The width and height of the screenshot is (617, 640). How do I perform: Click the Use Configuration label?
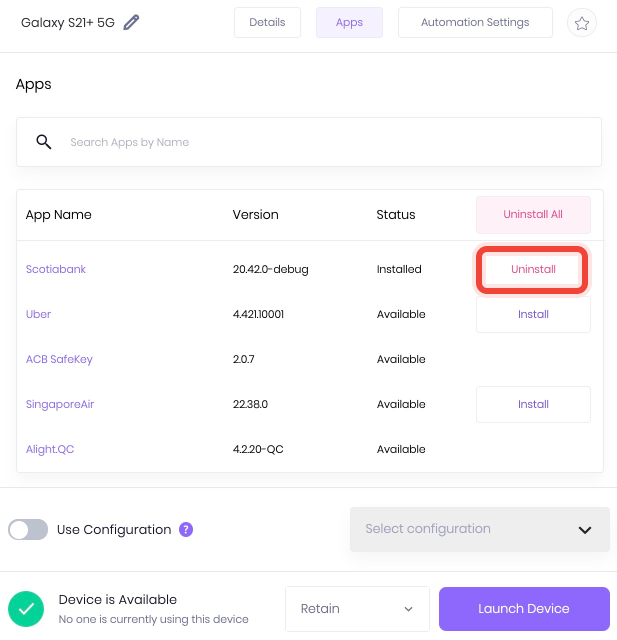coord(114,529)
